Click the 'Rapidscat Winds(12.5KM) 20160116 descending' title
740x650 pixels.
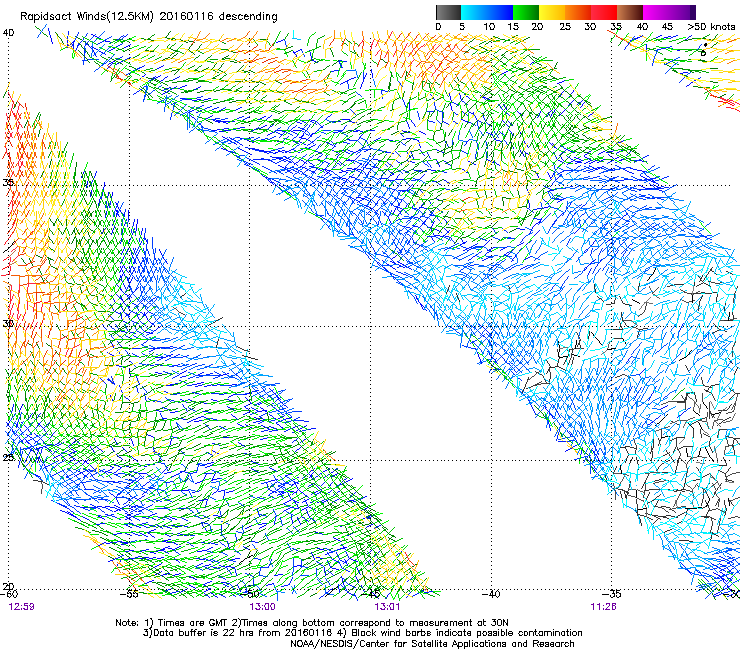149,17
